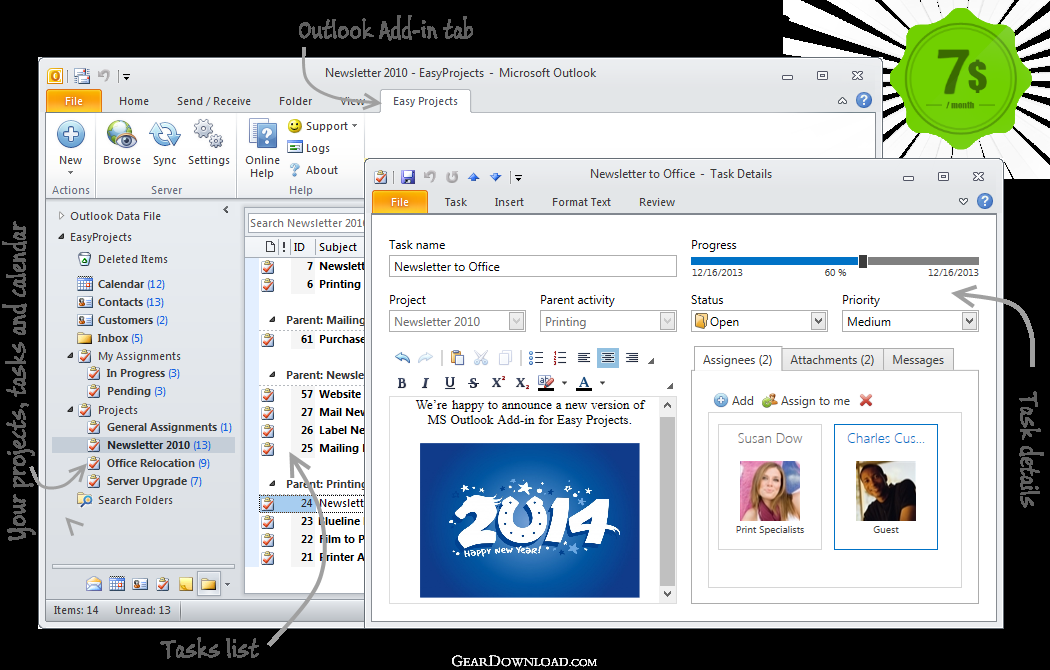This screenshot has width=1050, height=670.
Task: Toggle Center alignment button
Action: [x=607, y=358]
